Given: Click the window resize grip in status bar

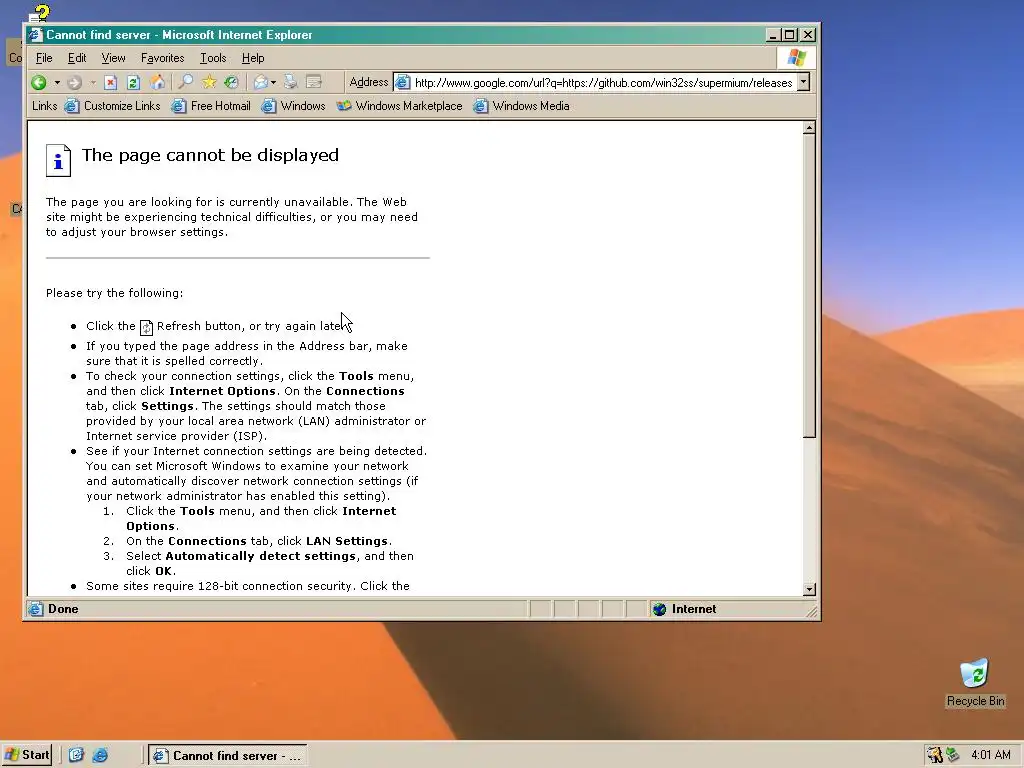Looking at the screenshot, I should (811, 612).
